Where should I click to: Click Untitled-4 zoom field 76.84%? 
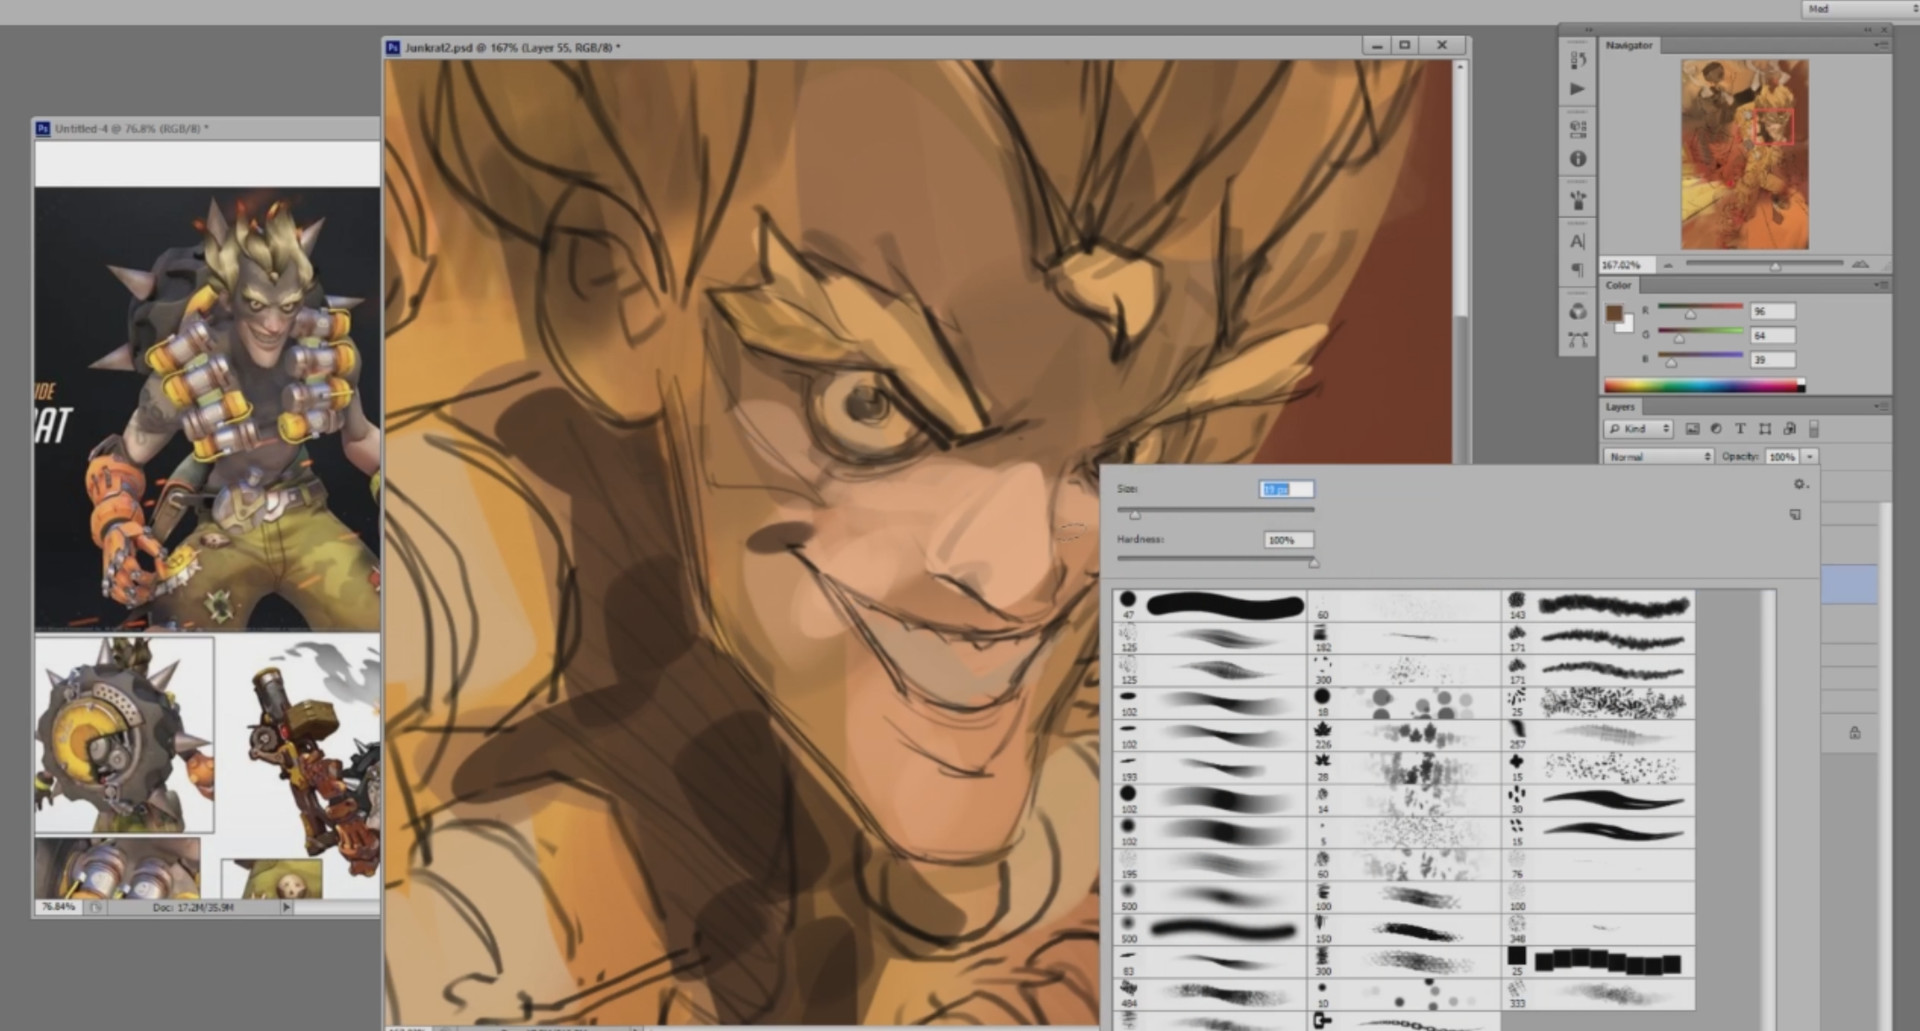click(58, 907)
